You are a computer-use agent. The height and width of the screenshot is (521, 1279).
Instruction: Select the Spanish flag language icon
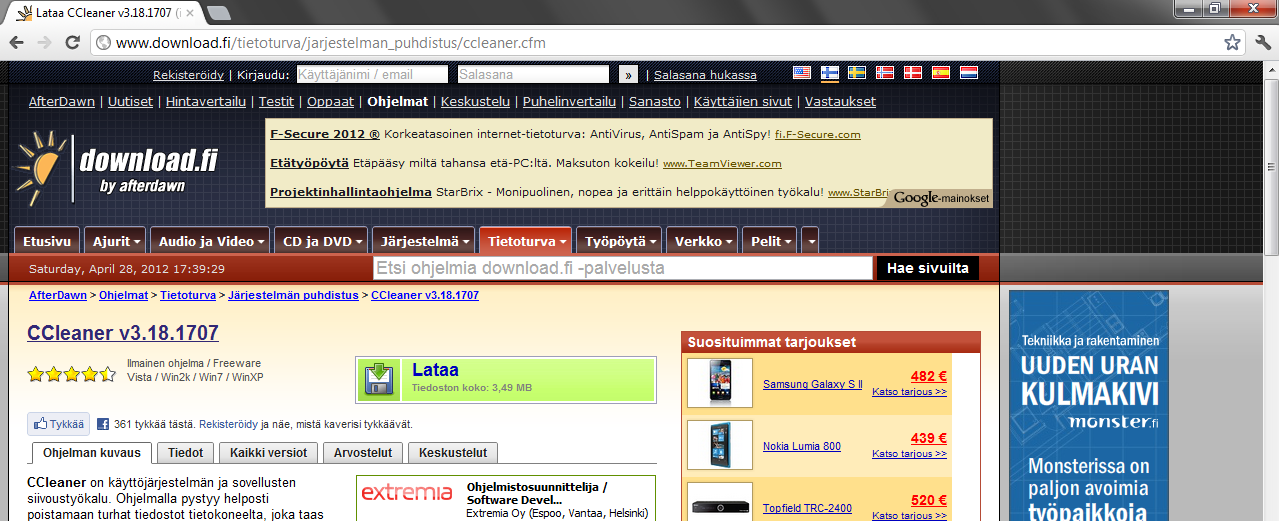point(940,73)
